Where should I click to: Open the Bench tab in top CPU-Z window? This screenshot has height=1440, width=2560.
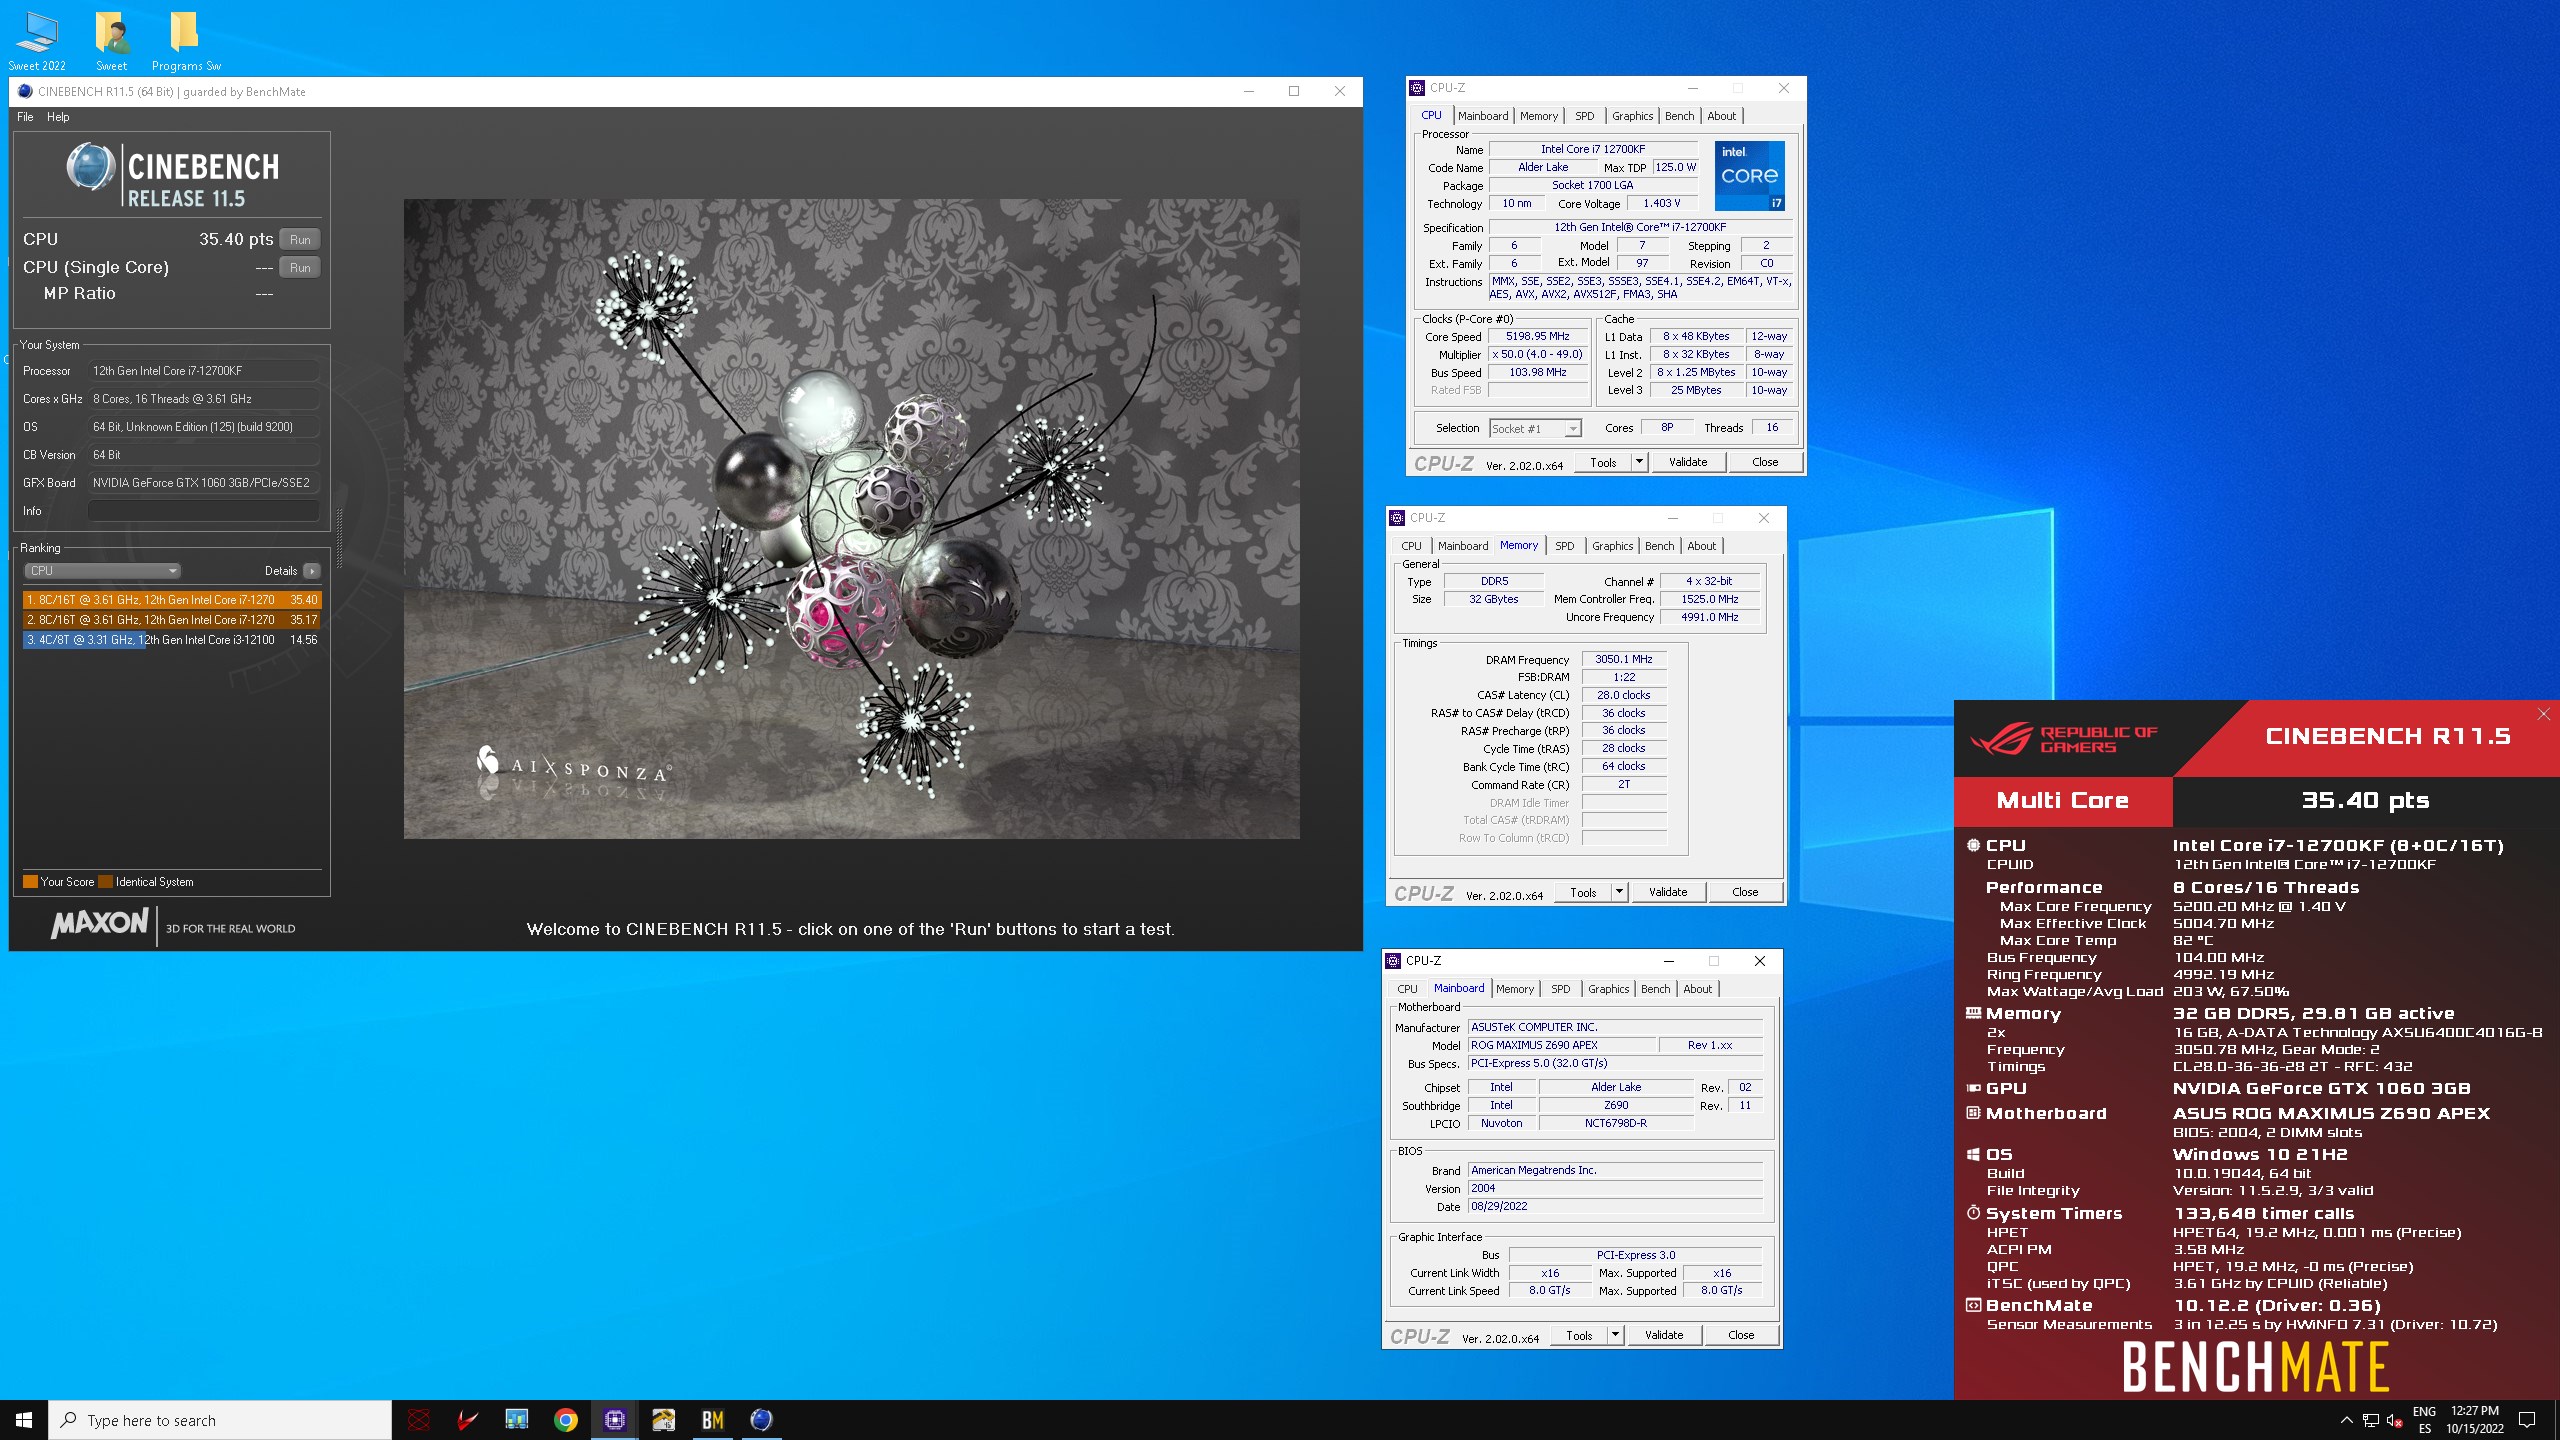coord(1679,116)
